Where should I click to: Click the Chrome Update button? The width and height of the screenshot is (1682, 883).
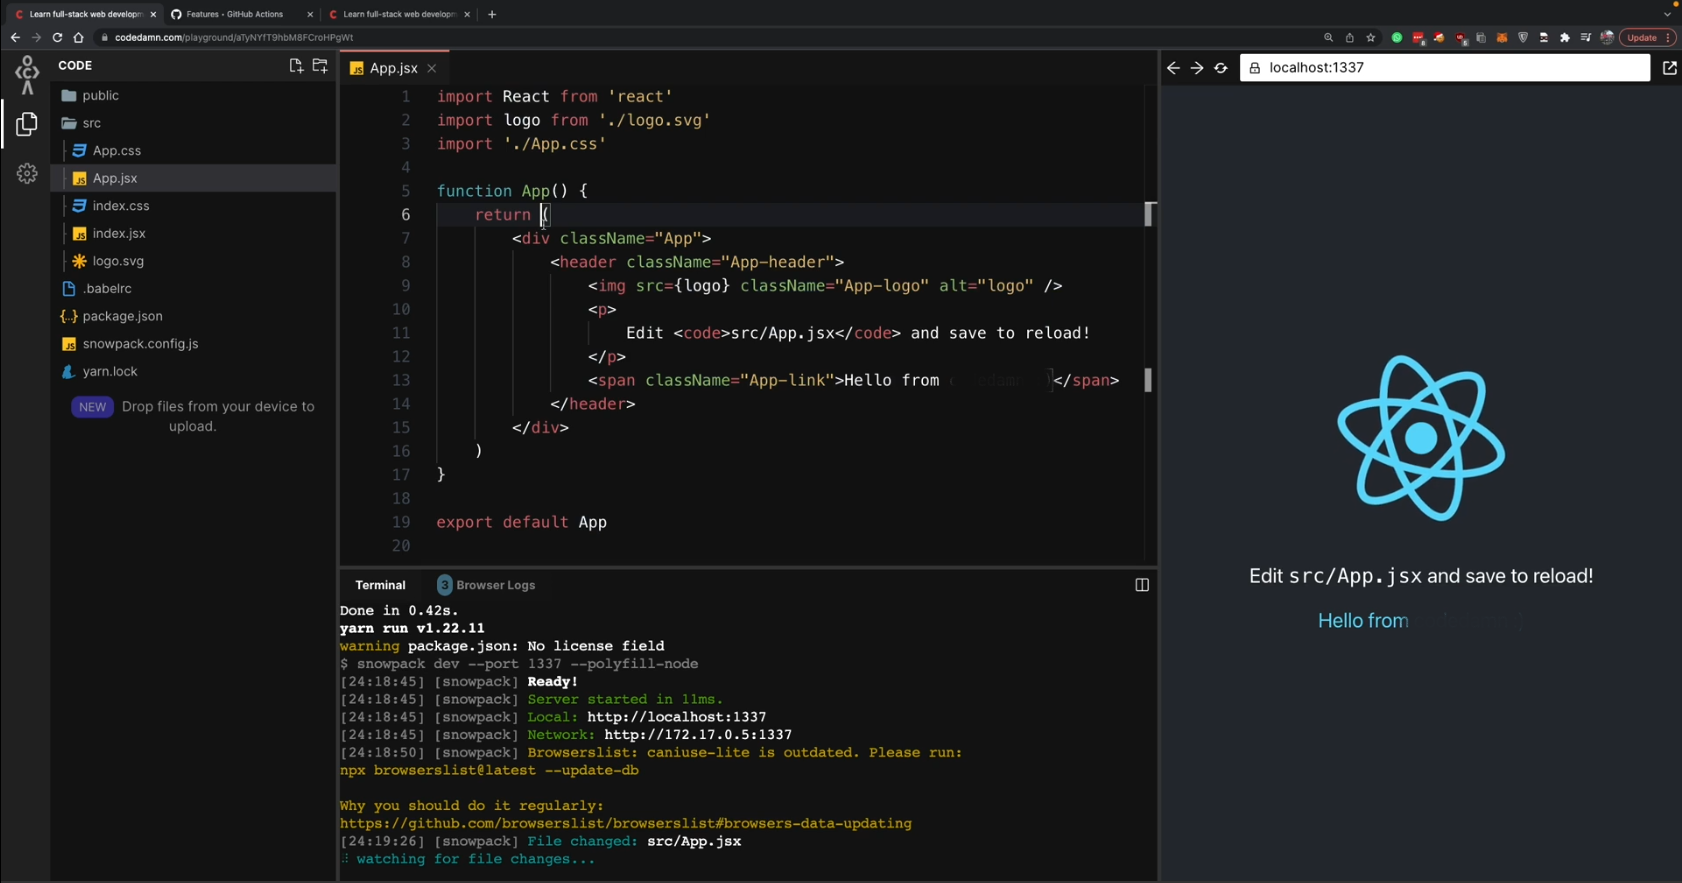click(1647, 38)
